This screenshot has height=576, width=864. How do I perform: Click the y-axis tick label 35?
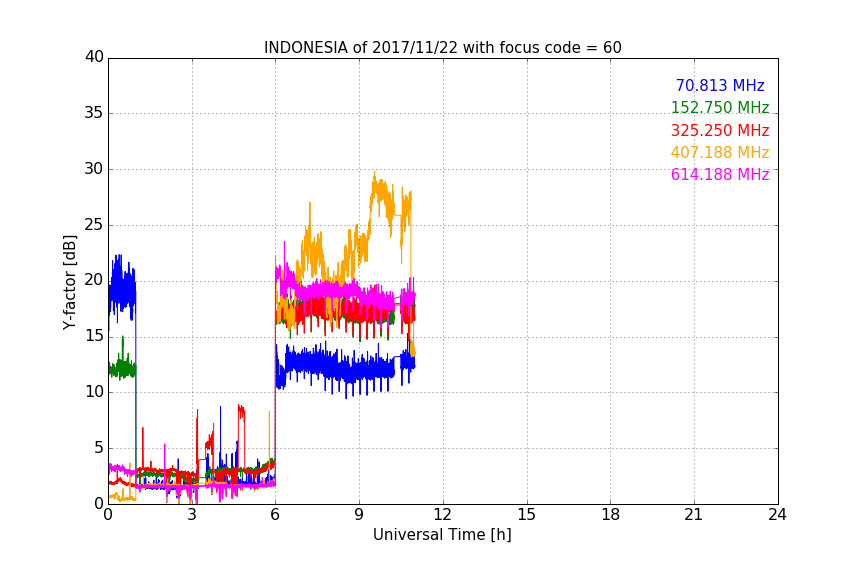pyautogui.click(x=94, y=113)
